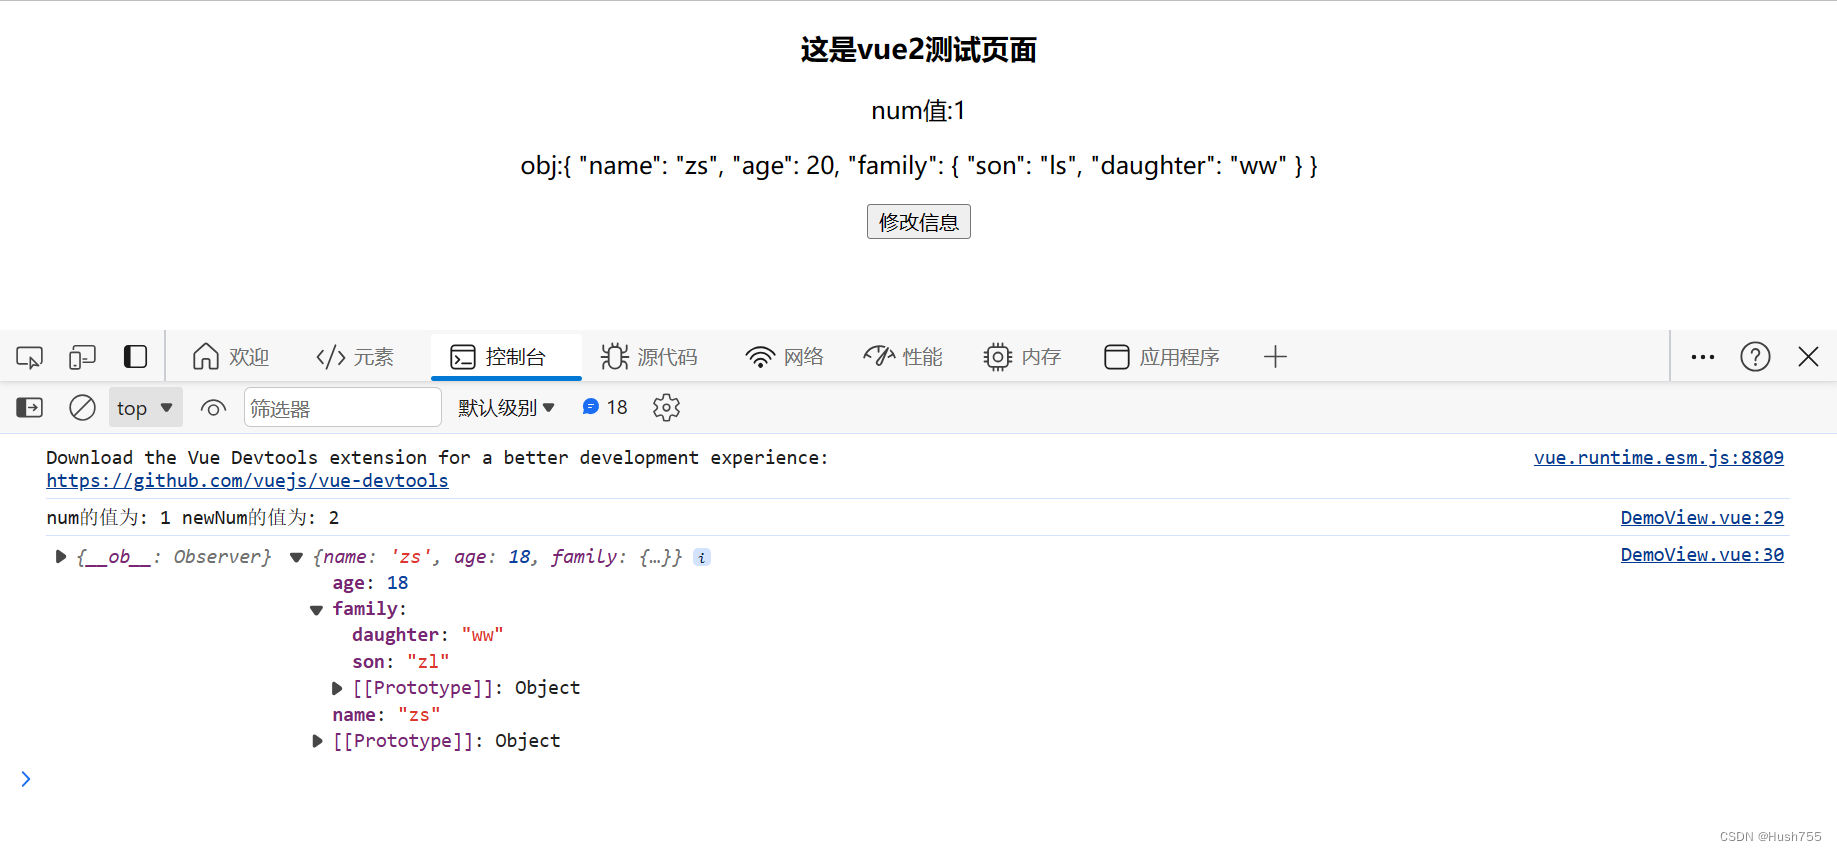Open the vue-devtools GitHub link
Screen dimensions: 1837x851
click(247, 481)
